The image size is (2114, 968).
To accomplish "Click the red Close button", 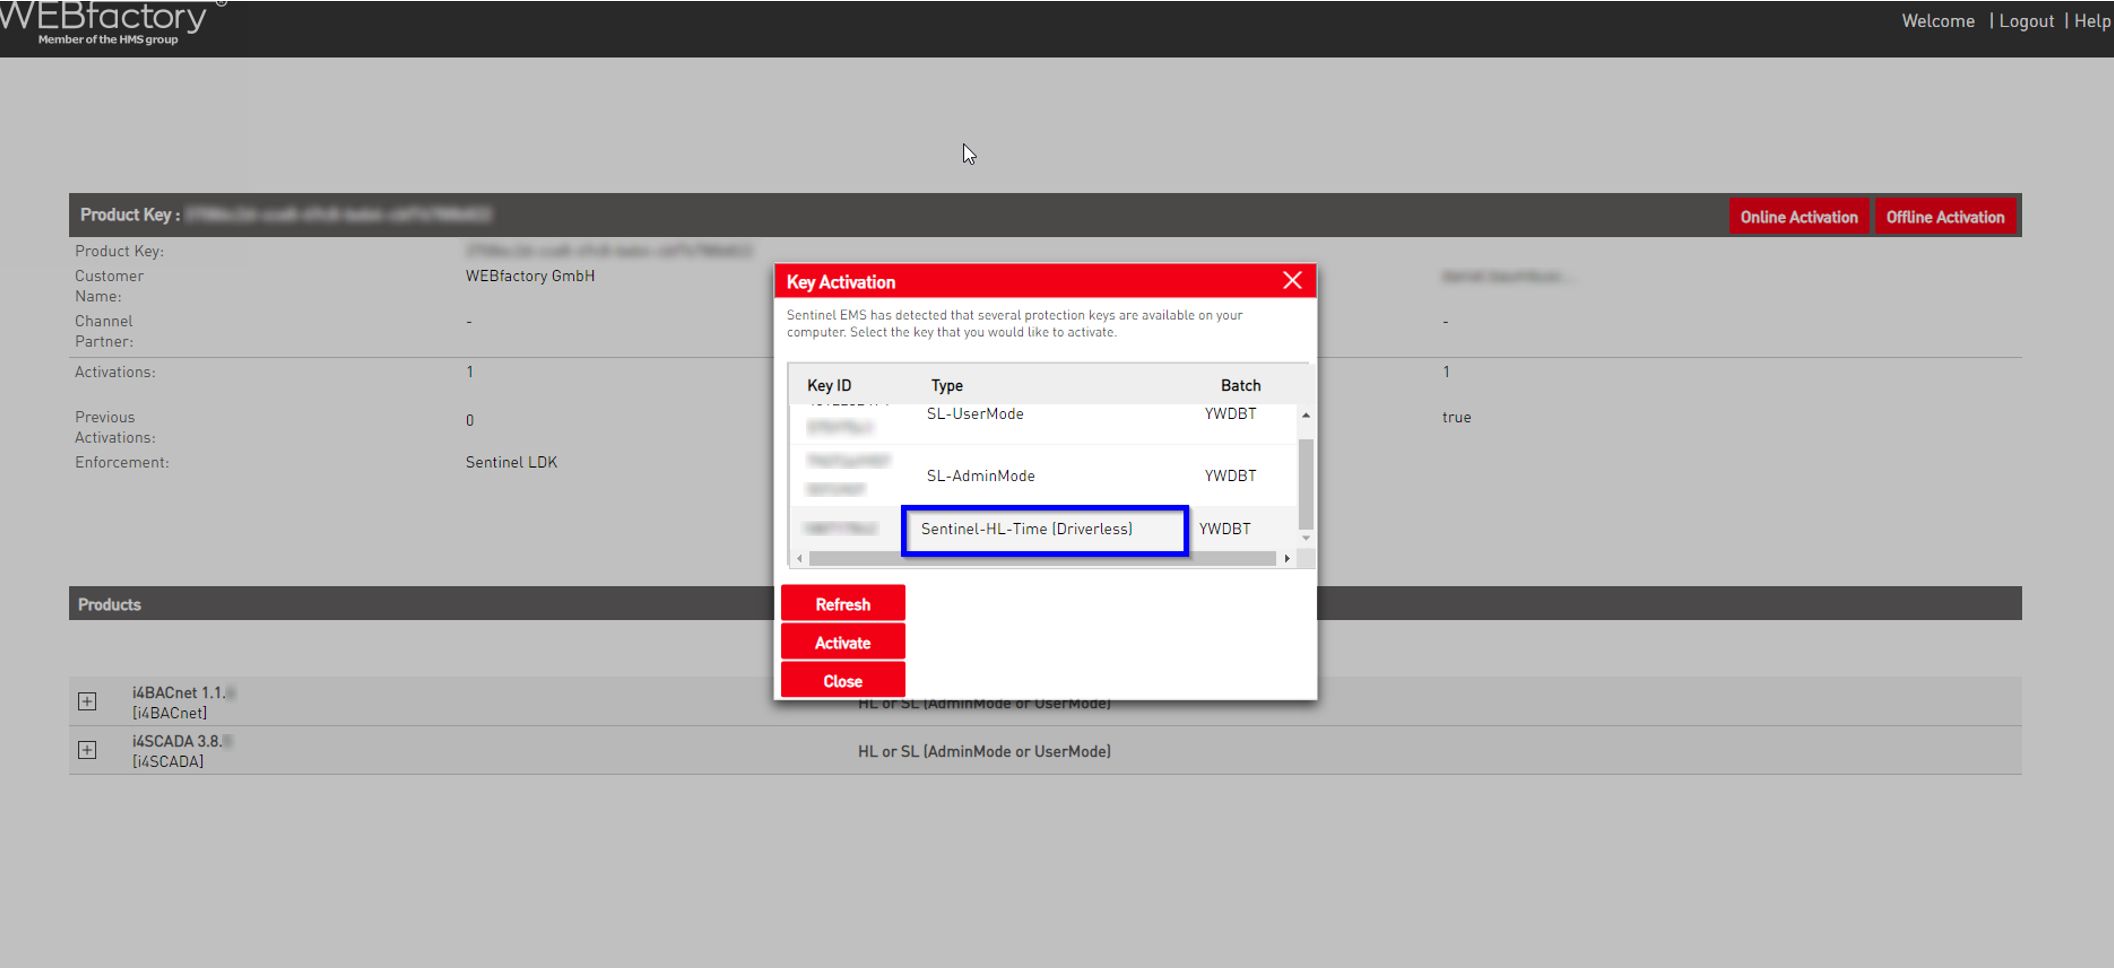I will coord(843,681).
